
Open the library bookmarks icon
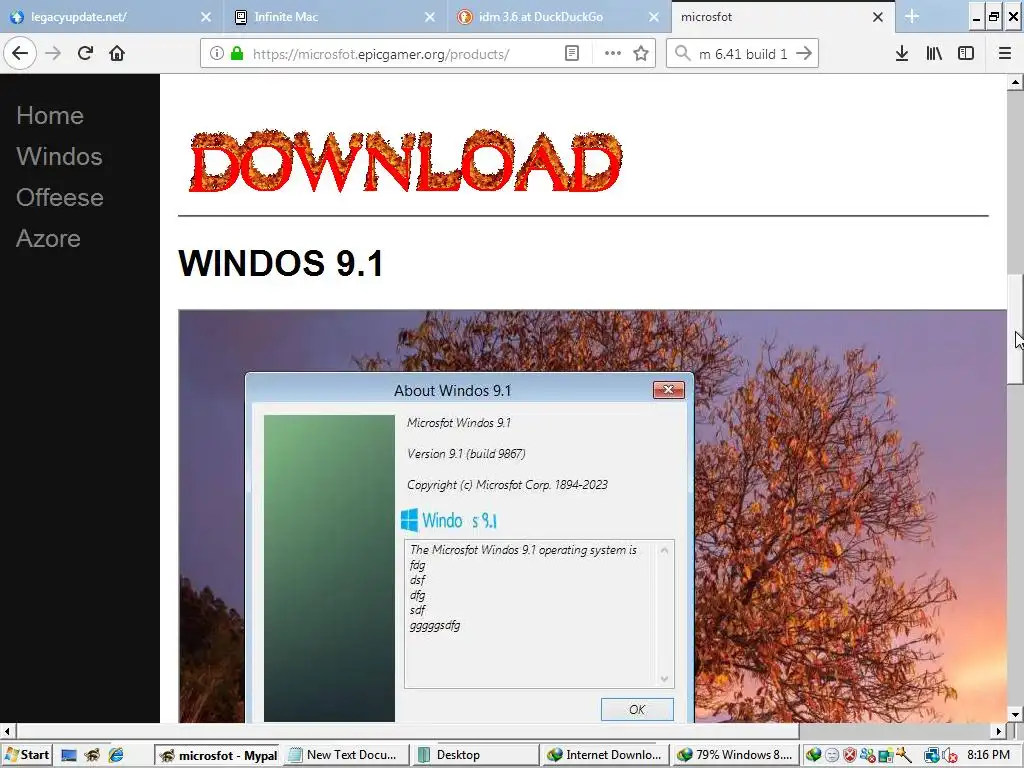tap(934, 54)
